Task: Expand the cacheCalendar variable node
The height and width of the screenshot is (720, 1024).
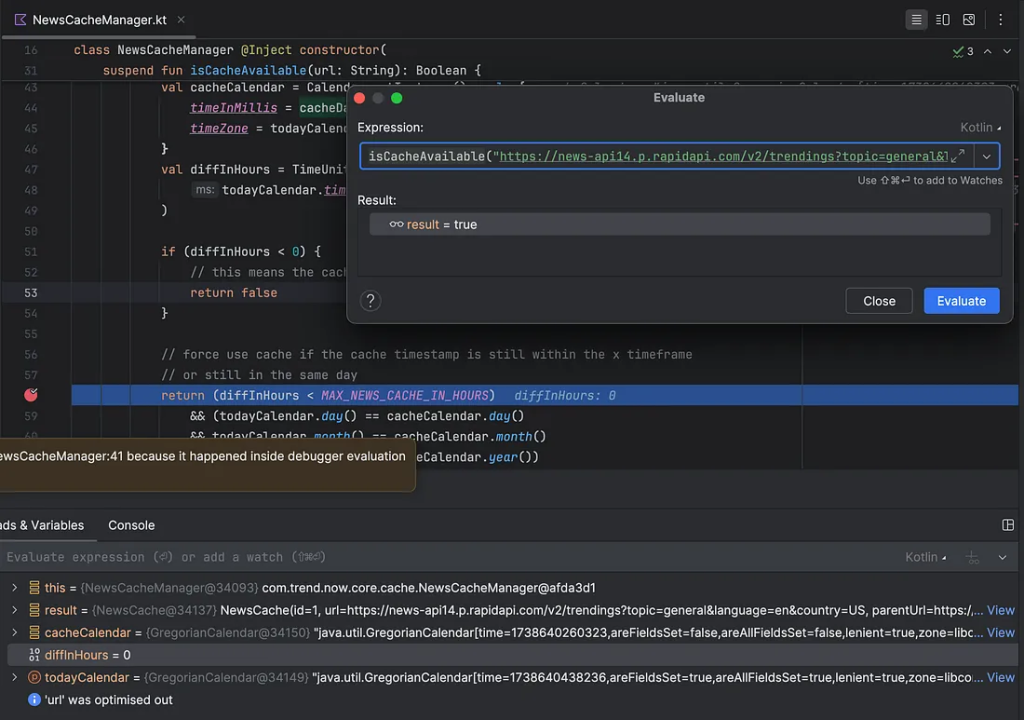Action: [x=14, y=632]
